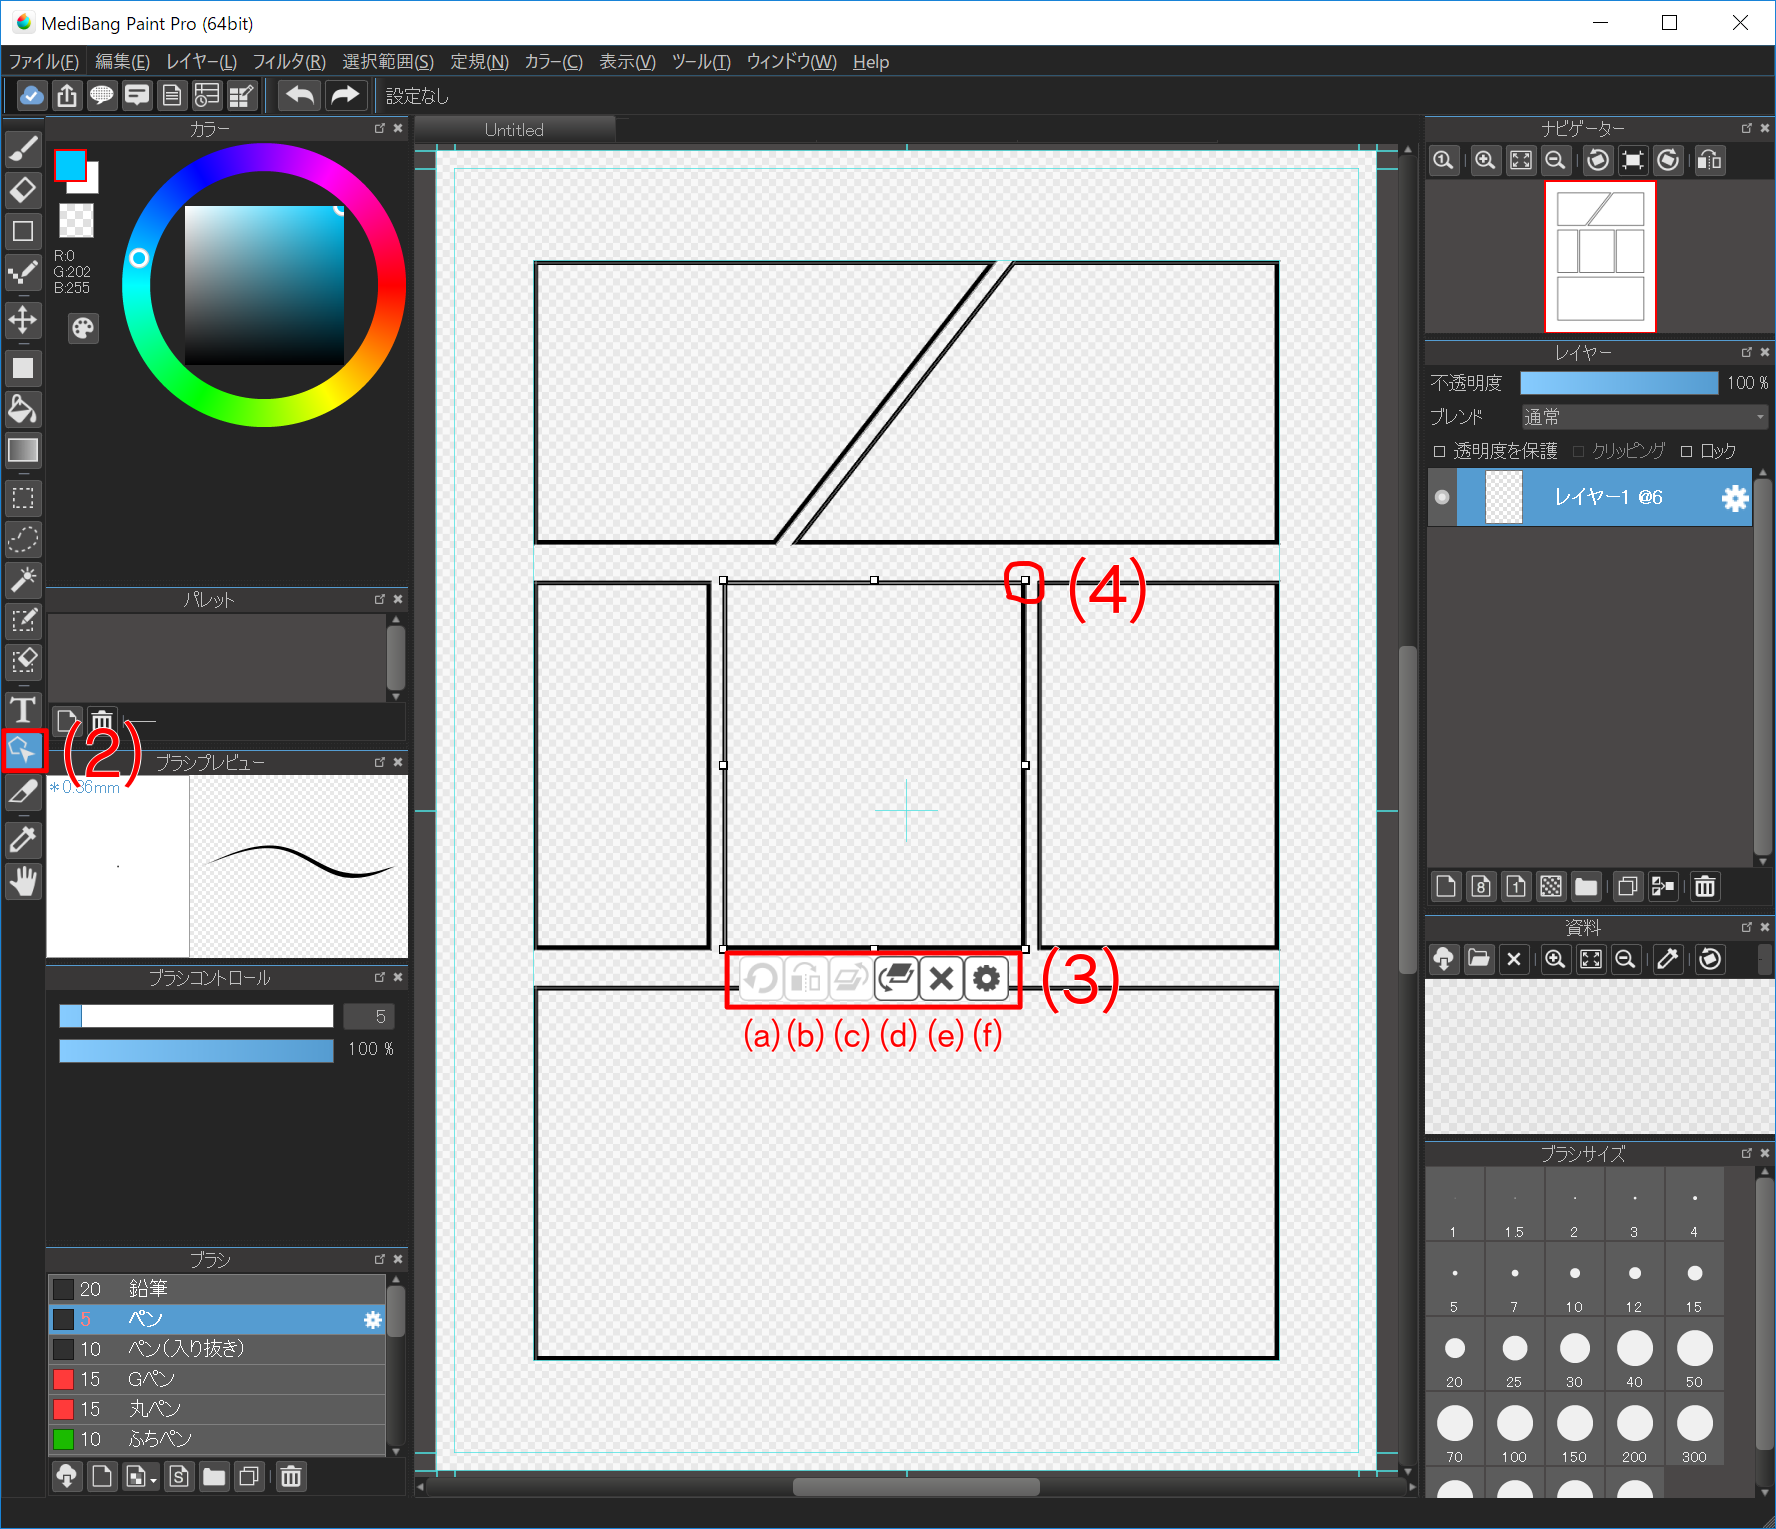1776x1529 pixels.
Task: Zoom in using Navigator magnifier plus
Action: pos(1485,160)
